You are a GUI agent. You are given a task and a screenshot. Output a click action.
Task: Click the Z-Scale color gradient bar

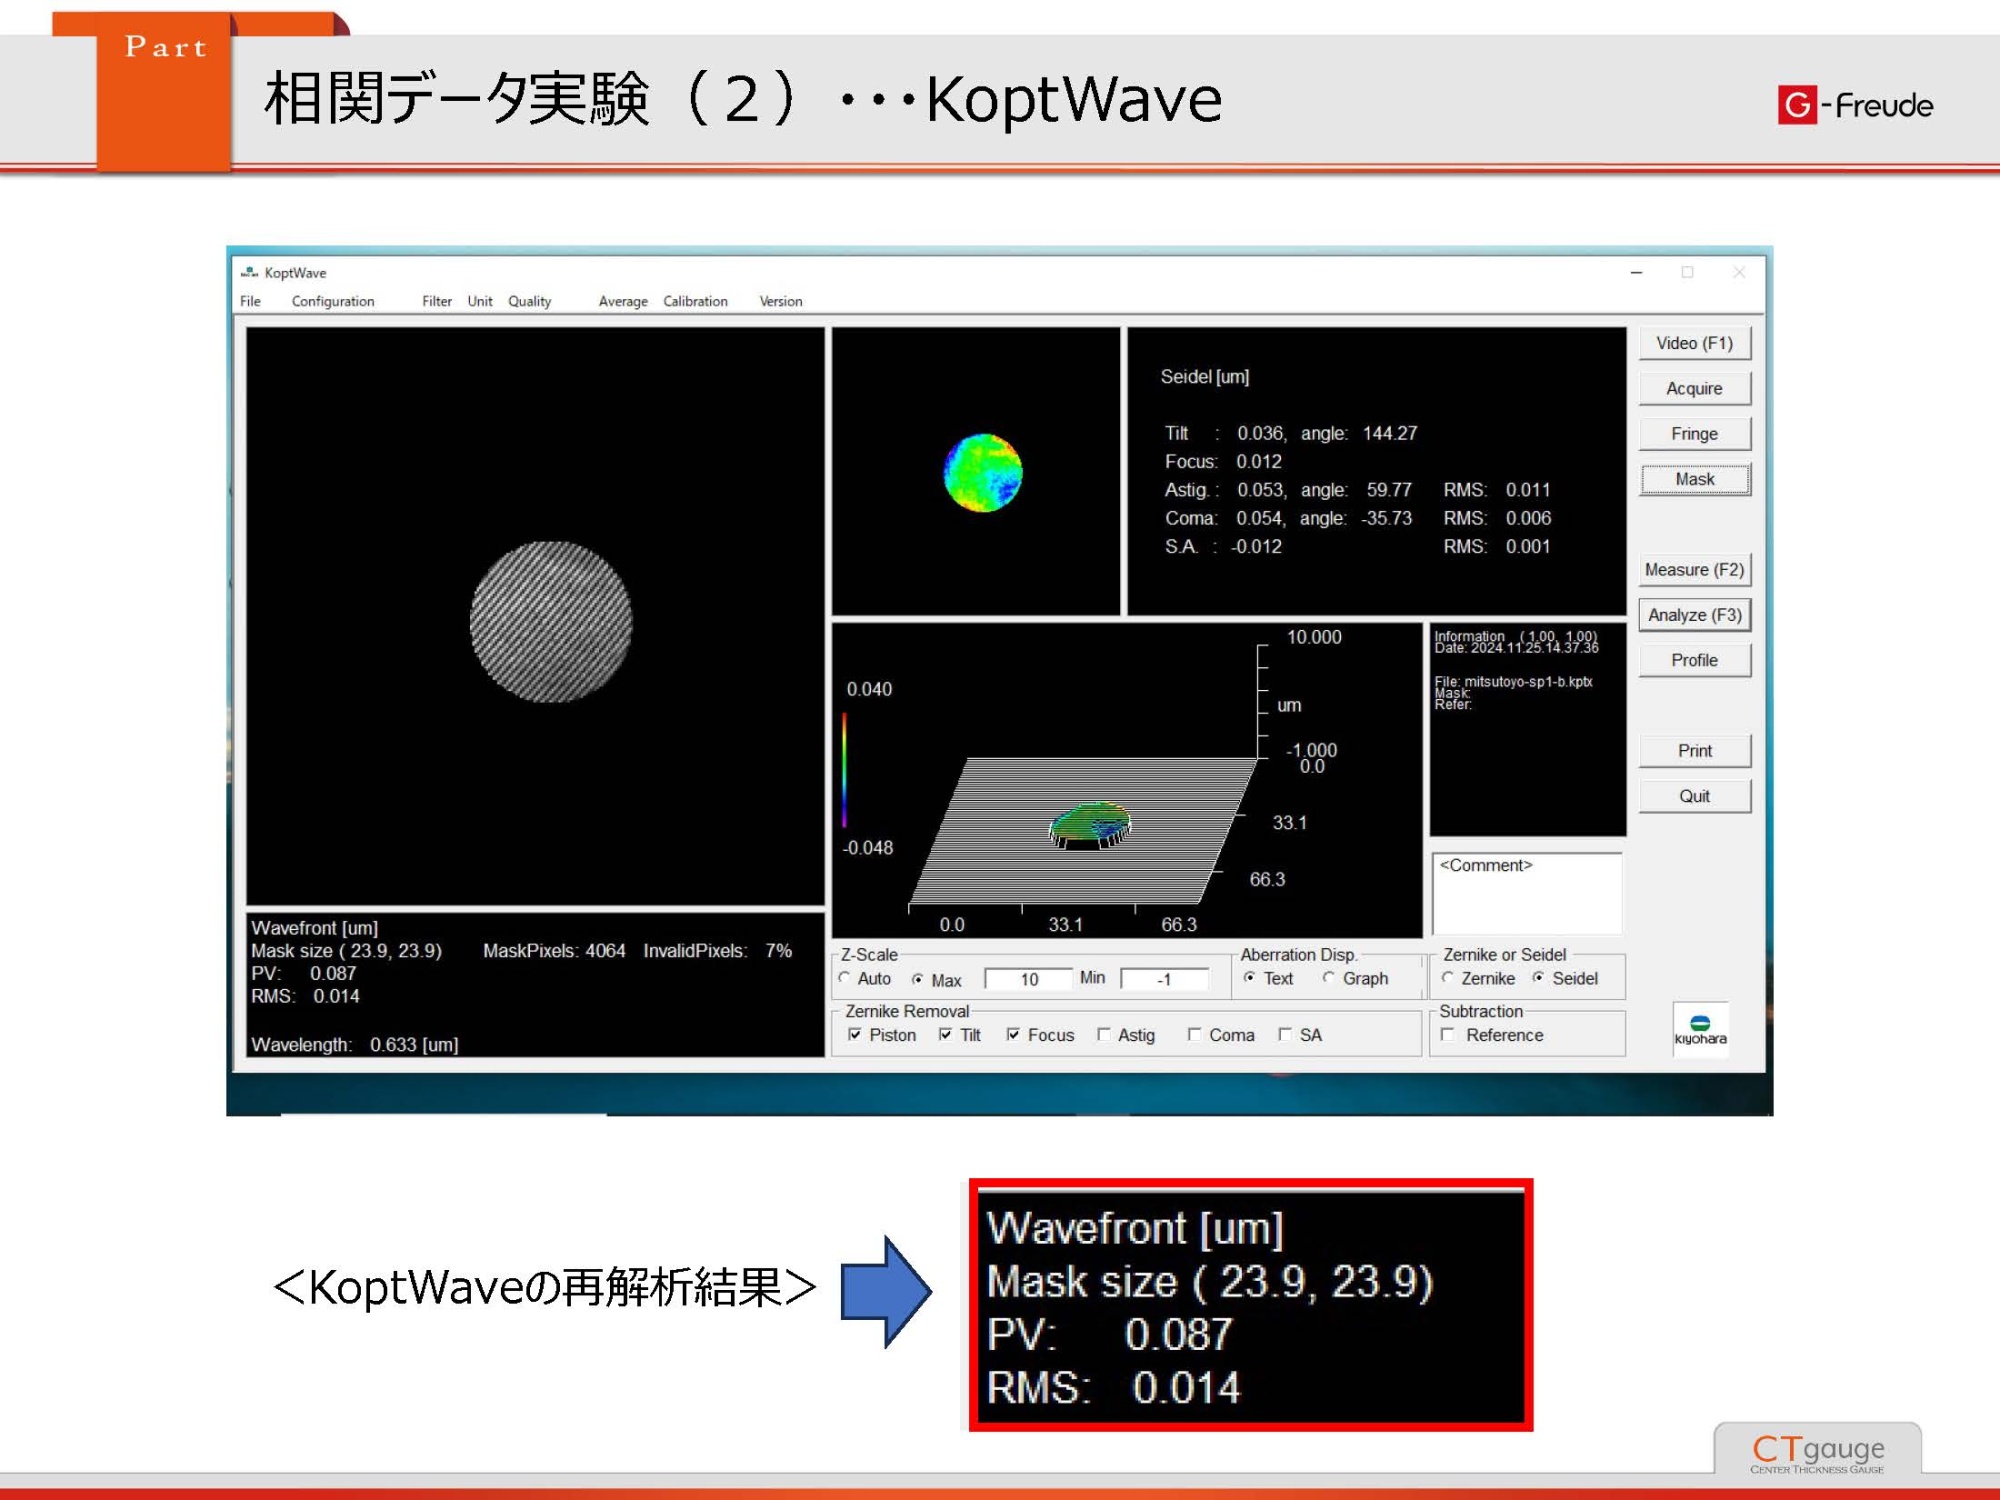point(845,770)
